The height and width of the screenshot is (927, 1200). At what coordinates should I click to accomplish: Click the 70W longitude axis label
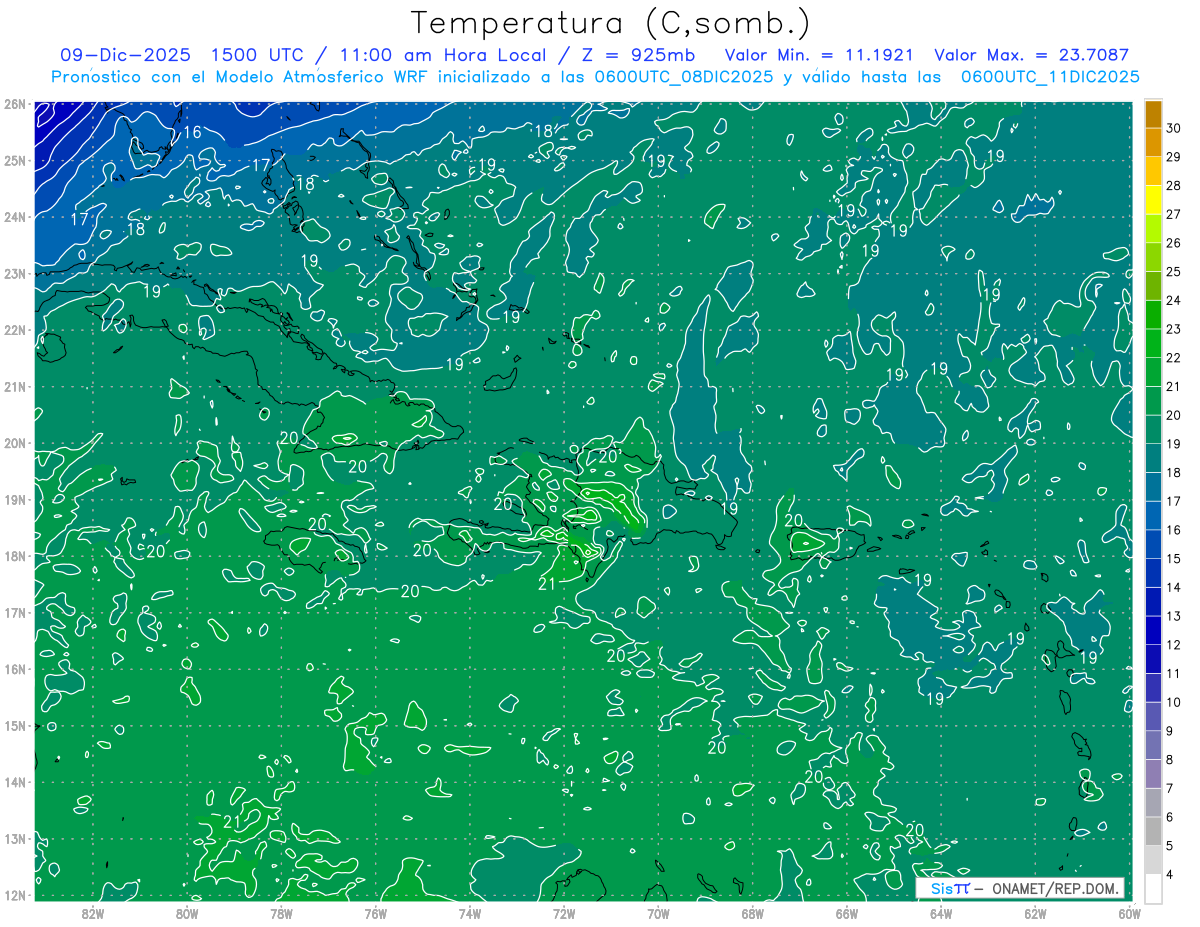[x=658, y=912]
